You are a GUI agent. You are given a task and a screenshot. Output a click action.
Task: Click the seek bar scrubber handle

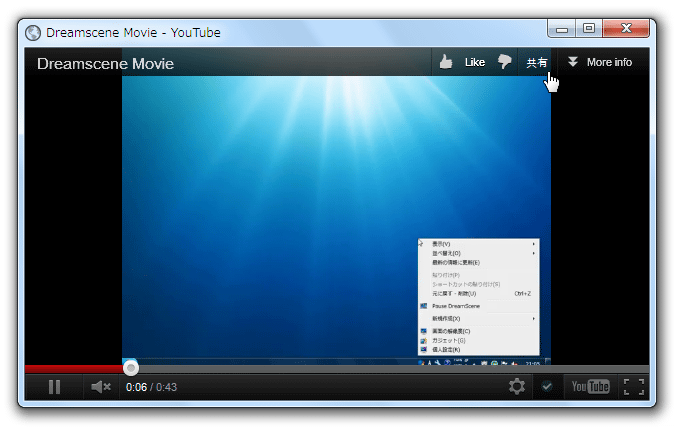coord(131,368)
